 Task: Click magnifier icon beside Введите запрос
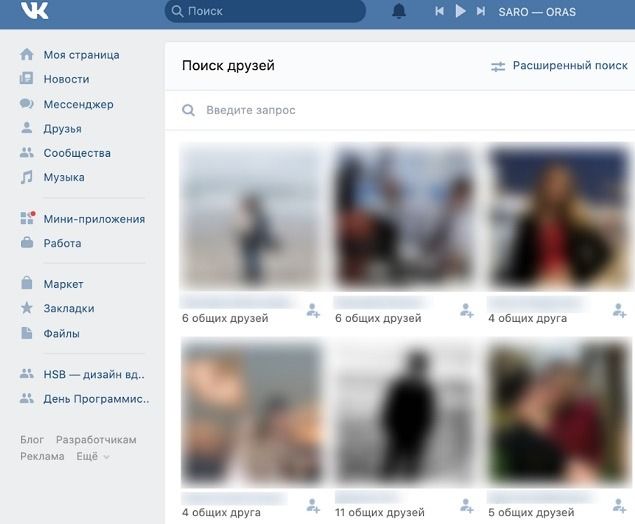[188, 110]
